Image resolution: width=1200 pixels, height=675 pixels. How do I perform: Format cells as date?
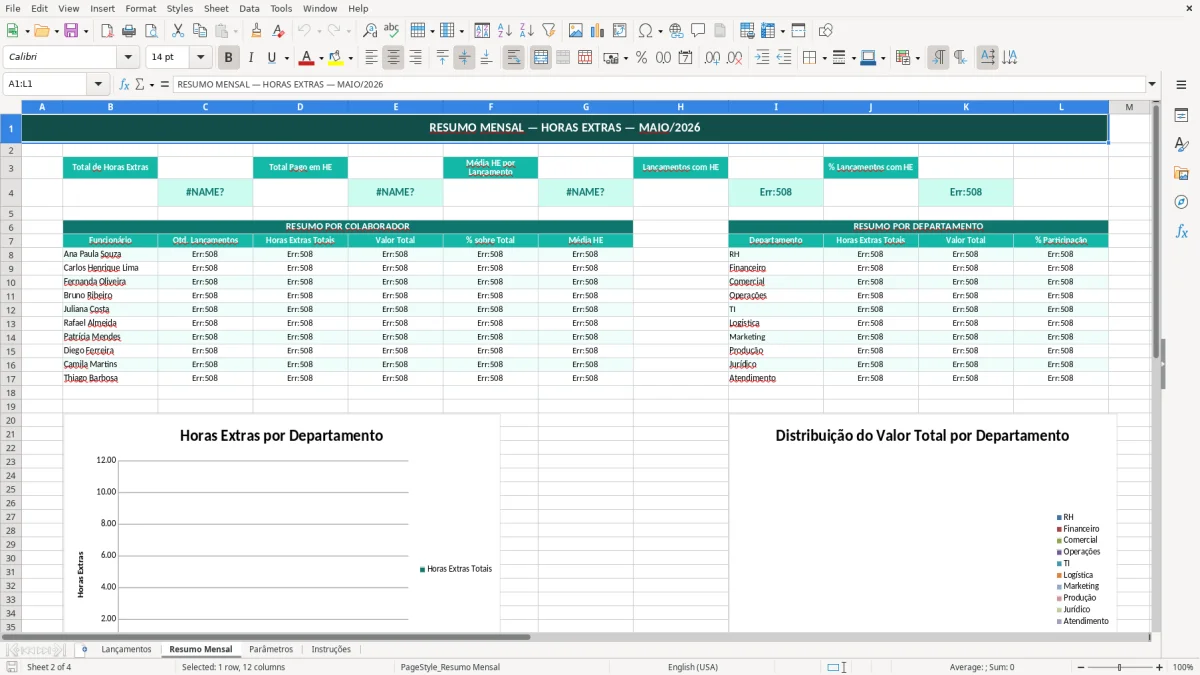click(x=685, y=58)
